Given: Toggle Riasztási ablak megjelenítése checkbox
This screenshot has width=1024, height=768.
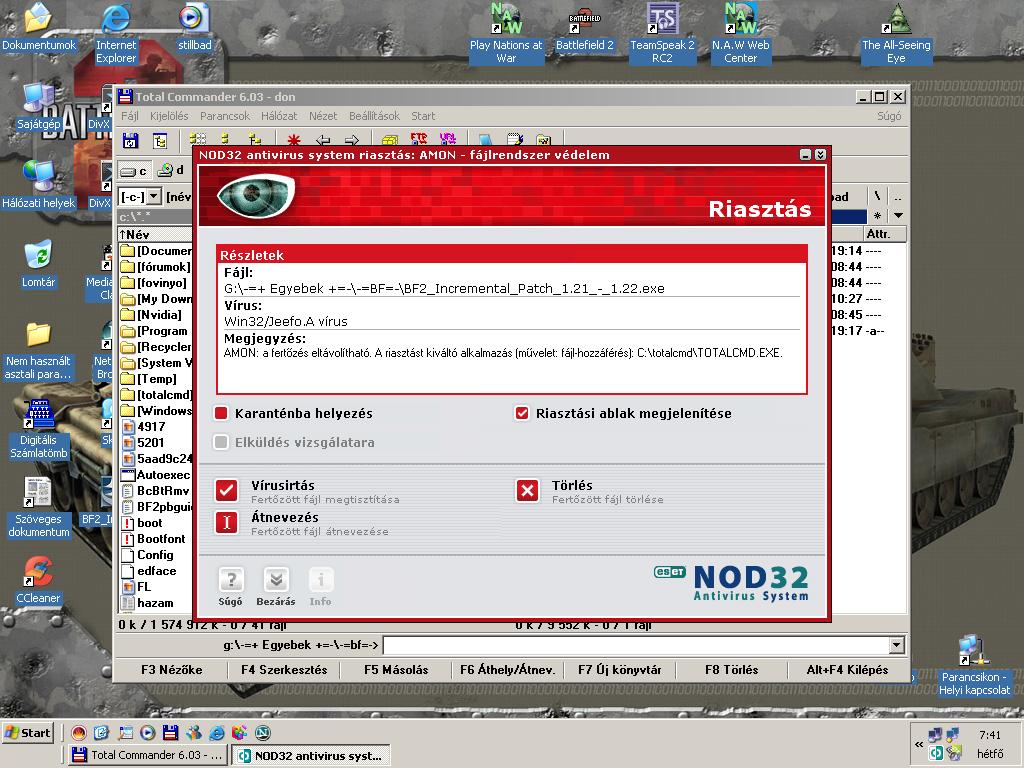Looking at the screenshot, I should tap(522, 413).
